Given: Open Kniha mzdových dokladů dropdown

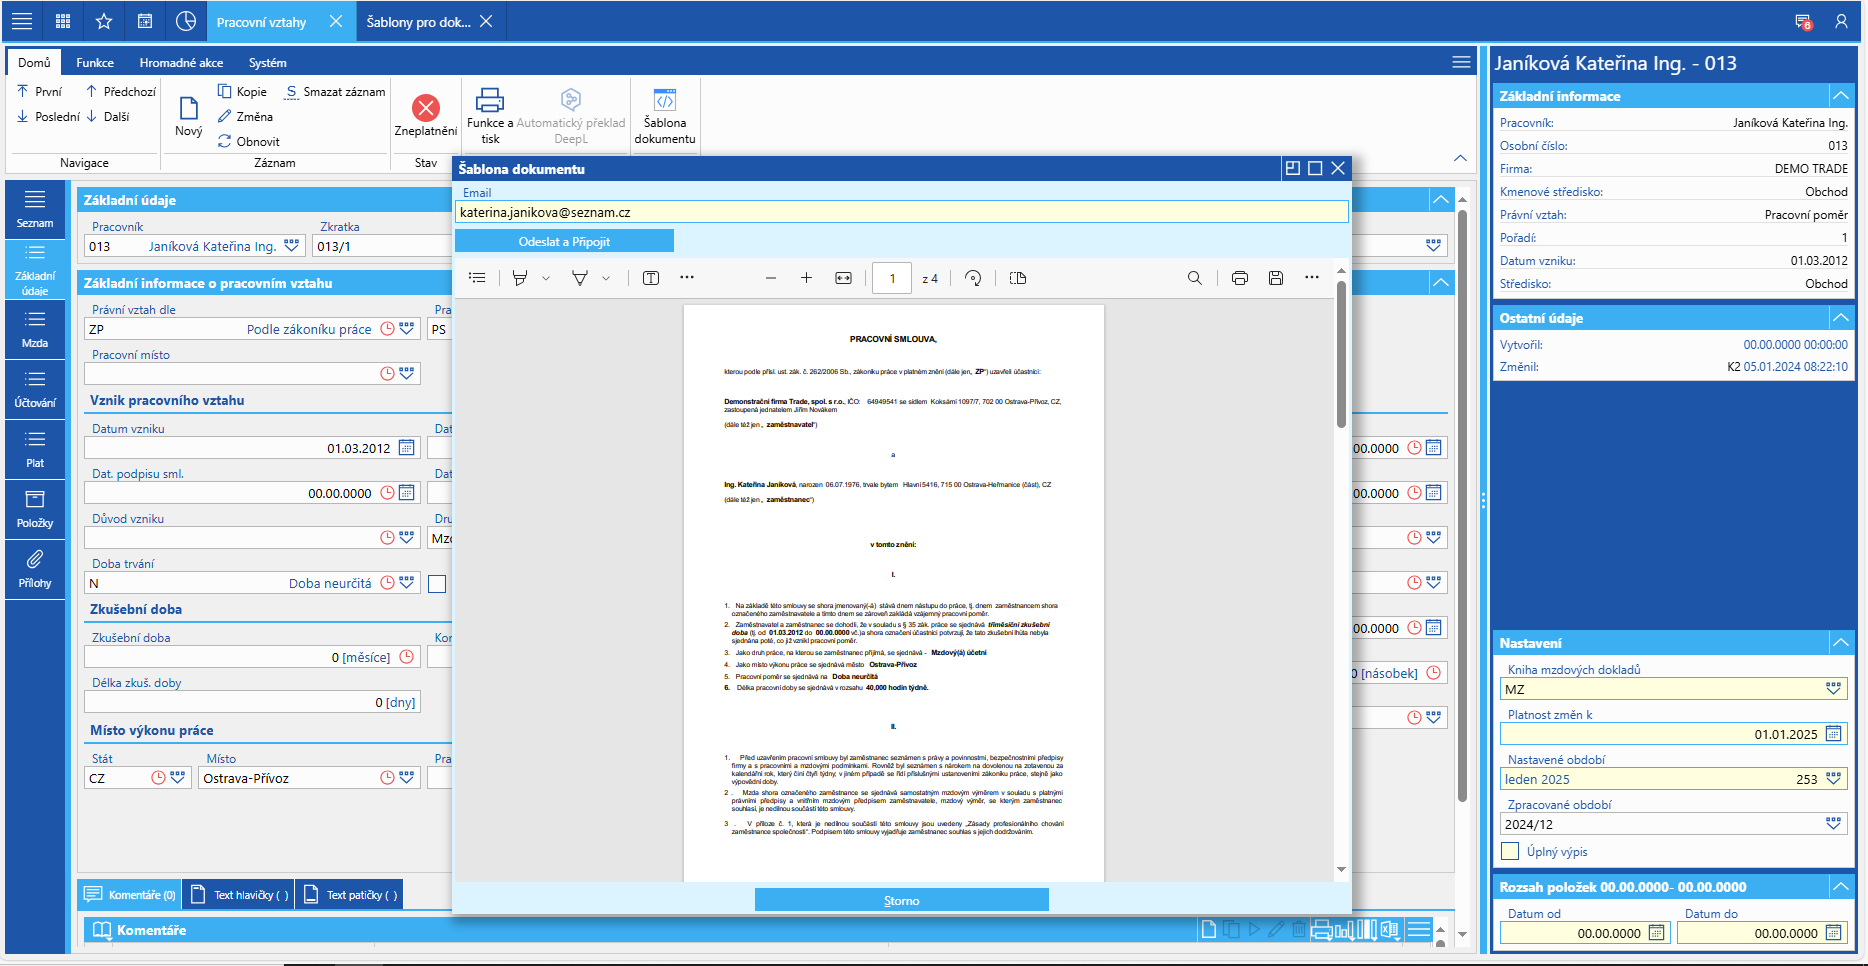Looking at the screenshot, I should pos(1833,689).
